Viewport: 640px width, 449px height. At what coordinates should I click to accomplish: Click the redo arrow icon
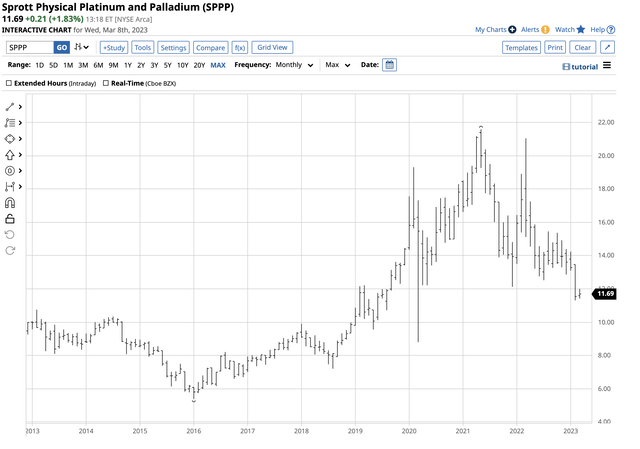pyautogui.click(x=10, y=251)
